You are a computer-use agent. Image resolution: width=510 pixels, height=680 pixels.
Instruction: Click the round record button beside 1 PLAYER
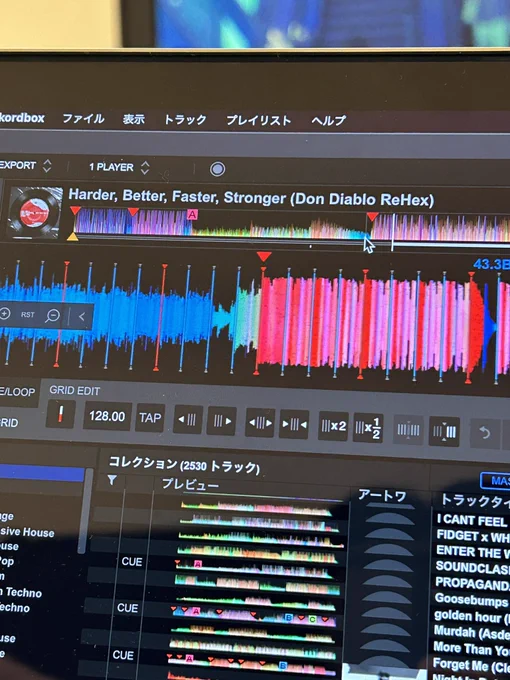(x=217, y=169)
